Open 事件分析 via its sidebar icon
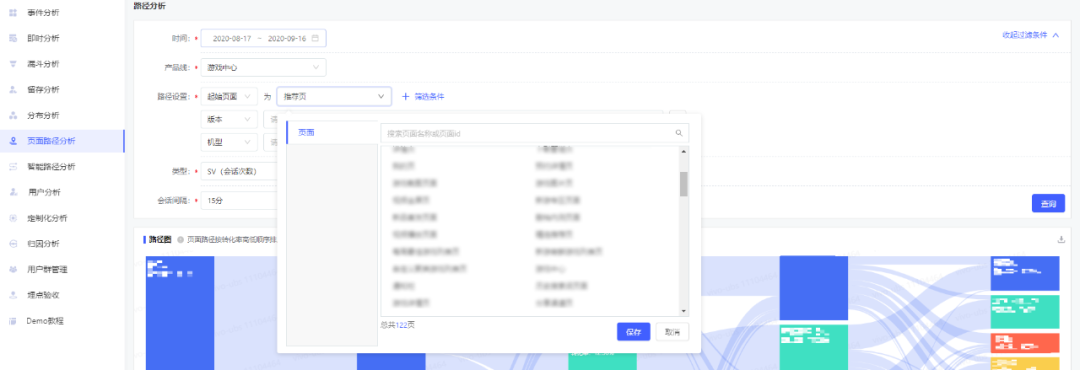This screenshot has height=370, width=1080. pos(12,13)
